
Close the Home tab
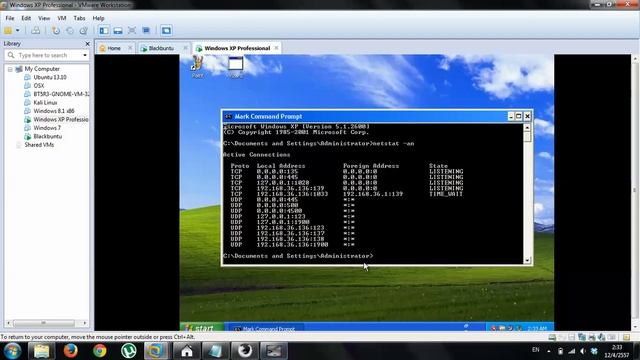(130, 48)
